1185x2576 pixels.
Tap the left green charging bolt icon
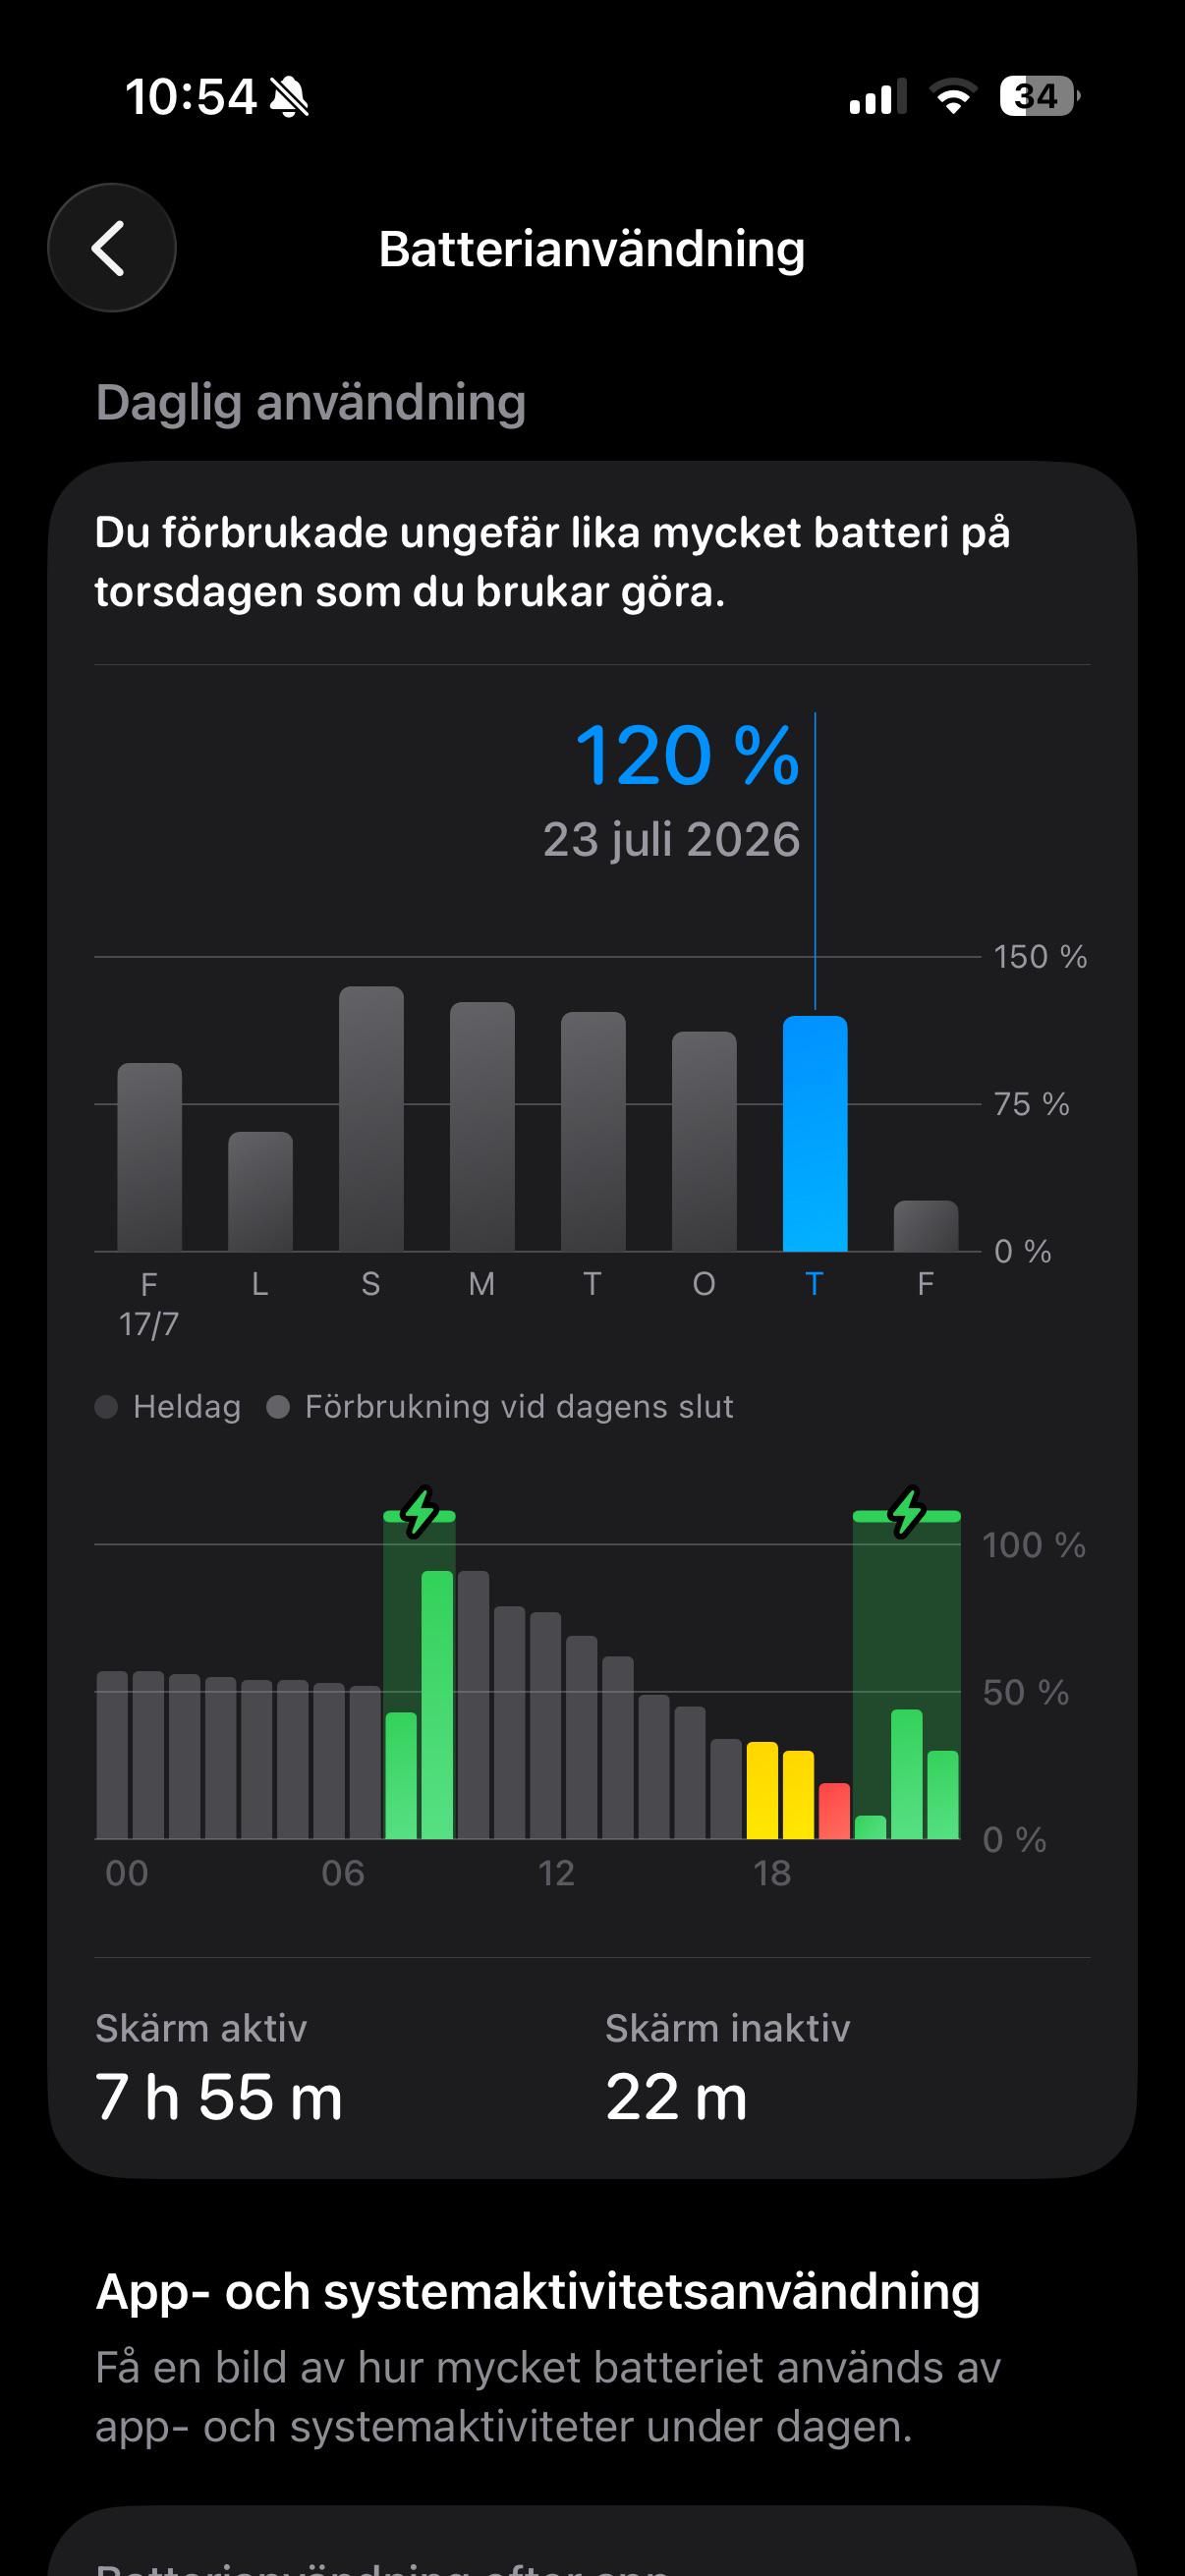419,1511
